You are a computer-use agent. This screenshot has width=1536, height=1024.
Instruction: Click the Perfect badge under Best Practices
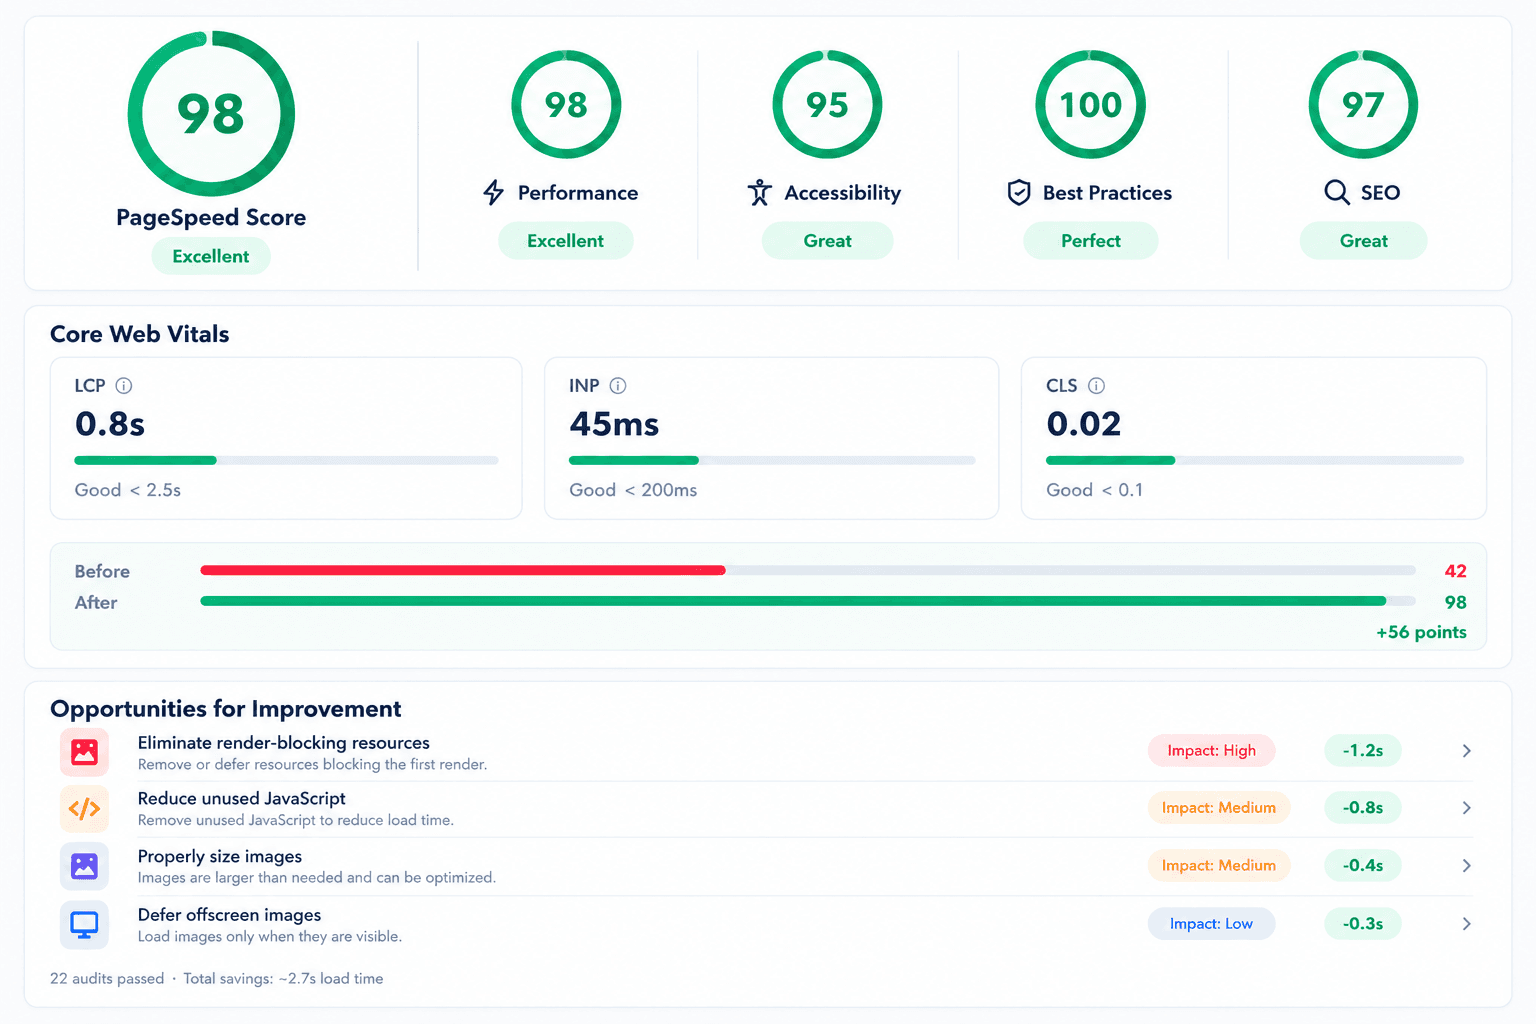[x=1091, y=241]
